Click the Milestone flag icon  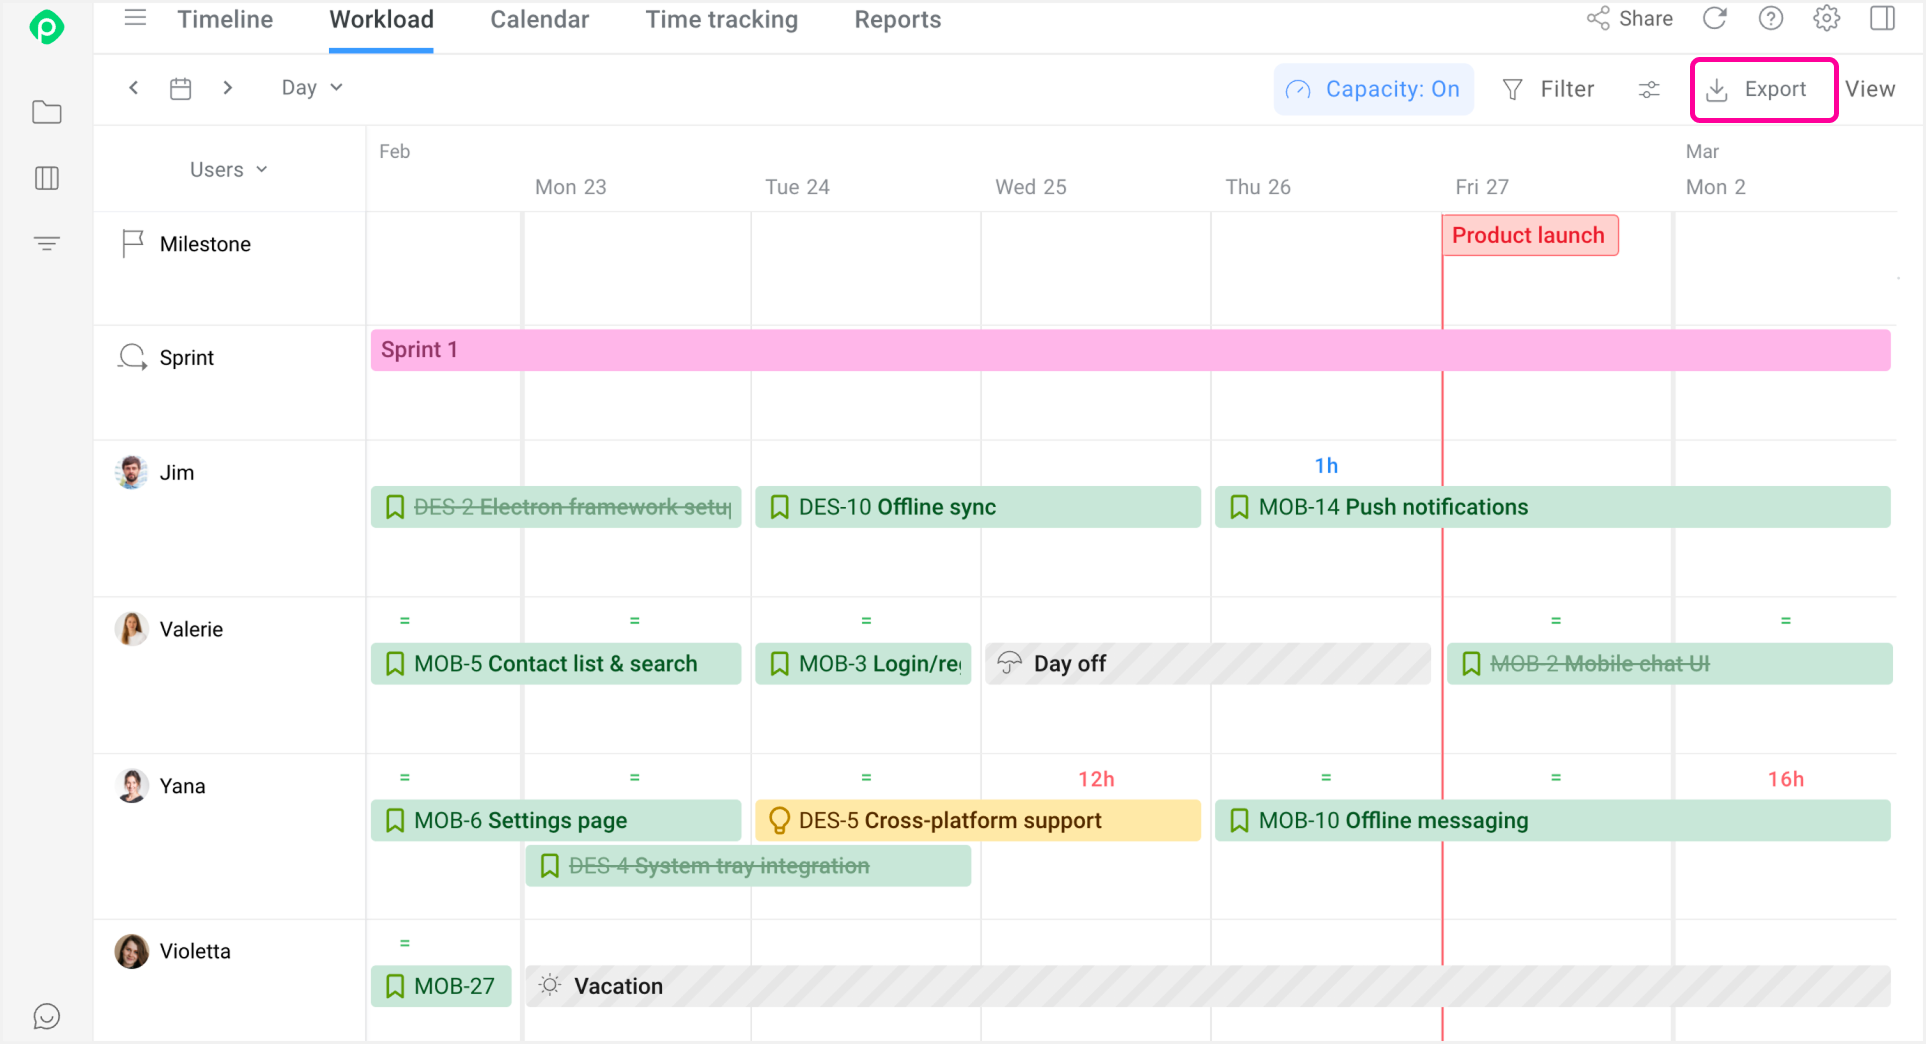[132, 243]
